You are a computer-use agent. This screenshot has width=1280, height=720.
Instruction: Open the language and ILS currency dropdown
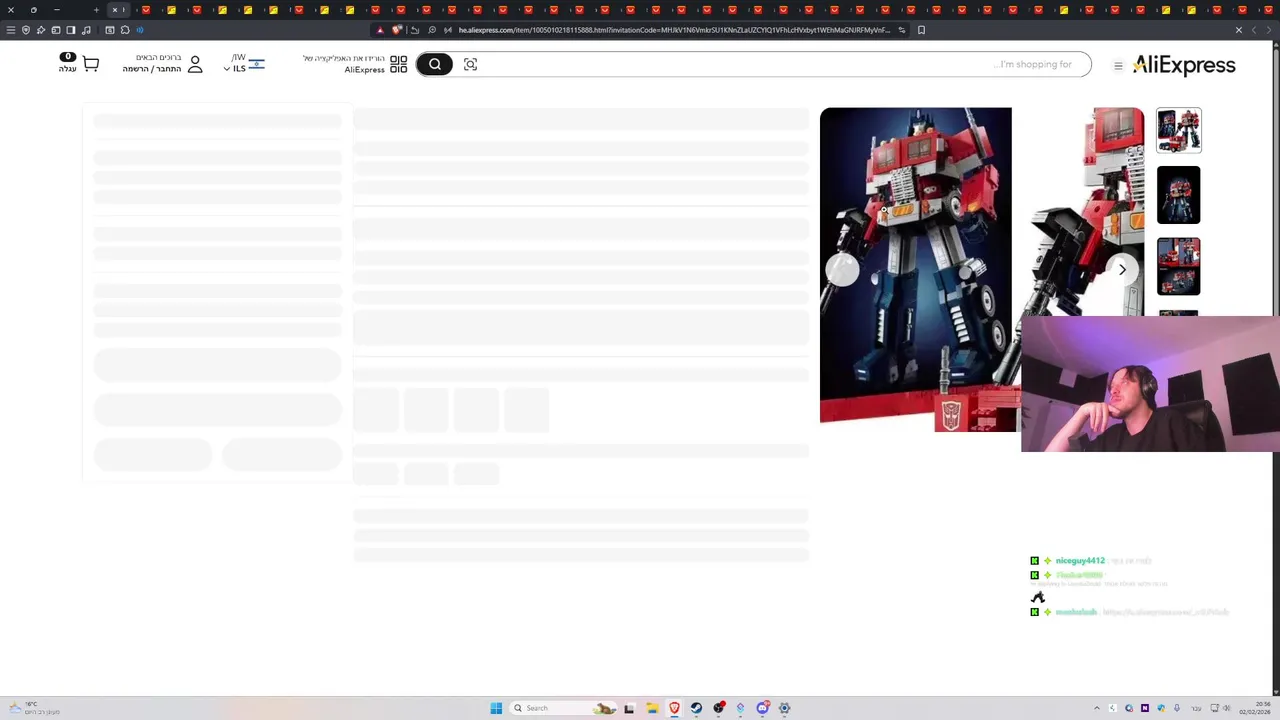[x=244, y=64]
